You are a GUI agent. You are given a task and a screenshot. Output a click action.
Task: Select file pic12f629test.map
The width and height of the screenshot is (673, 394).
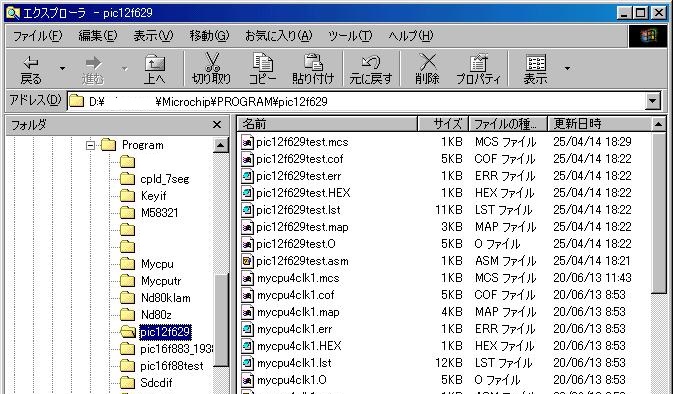[302, 227]
